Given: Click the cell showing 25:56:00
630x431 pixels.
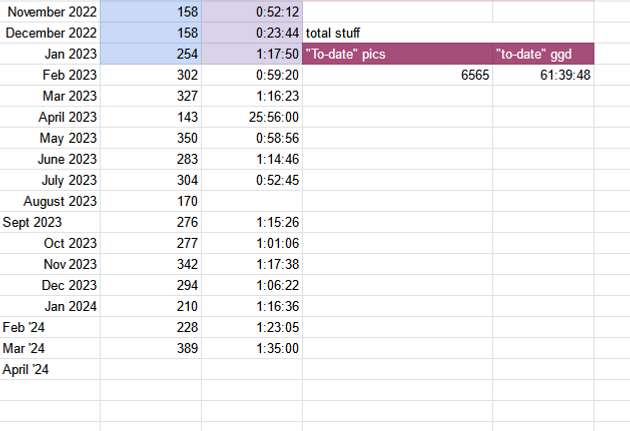Looking at the screenshot, I should pyautogui.click(x=252, y=117).
